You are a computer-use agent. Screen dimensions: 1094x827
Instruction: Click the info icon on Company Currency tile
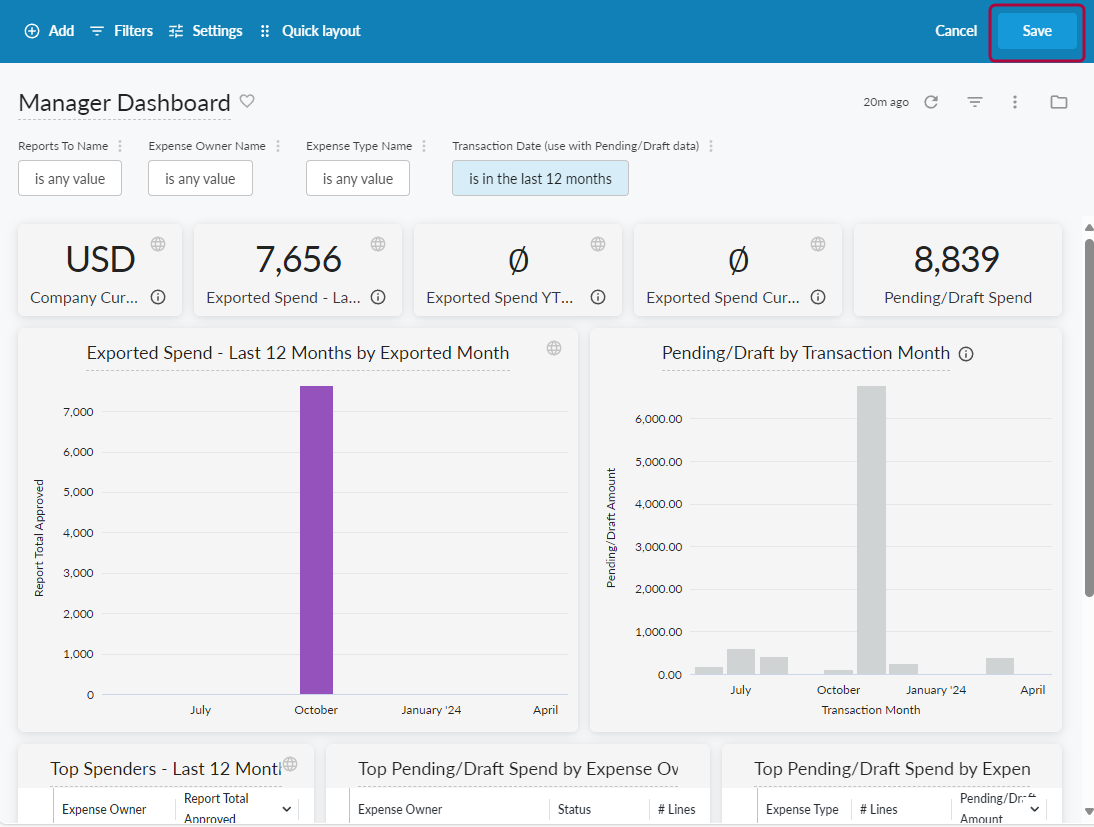(x=158, y=297)
